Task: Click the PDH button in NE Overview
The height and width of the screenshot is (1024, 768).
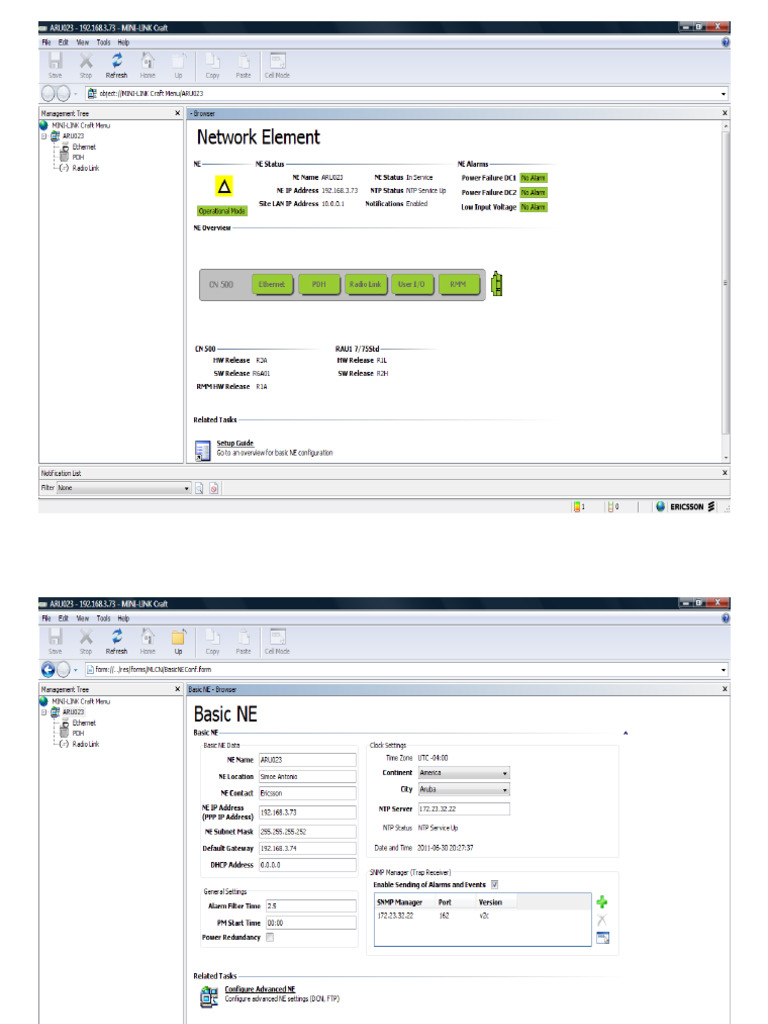Action: [x=319, y=284]
